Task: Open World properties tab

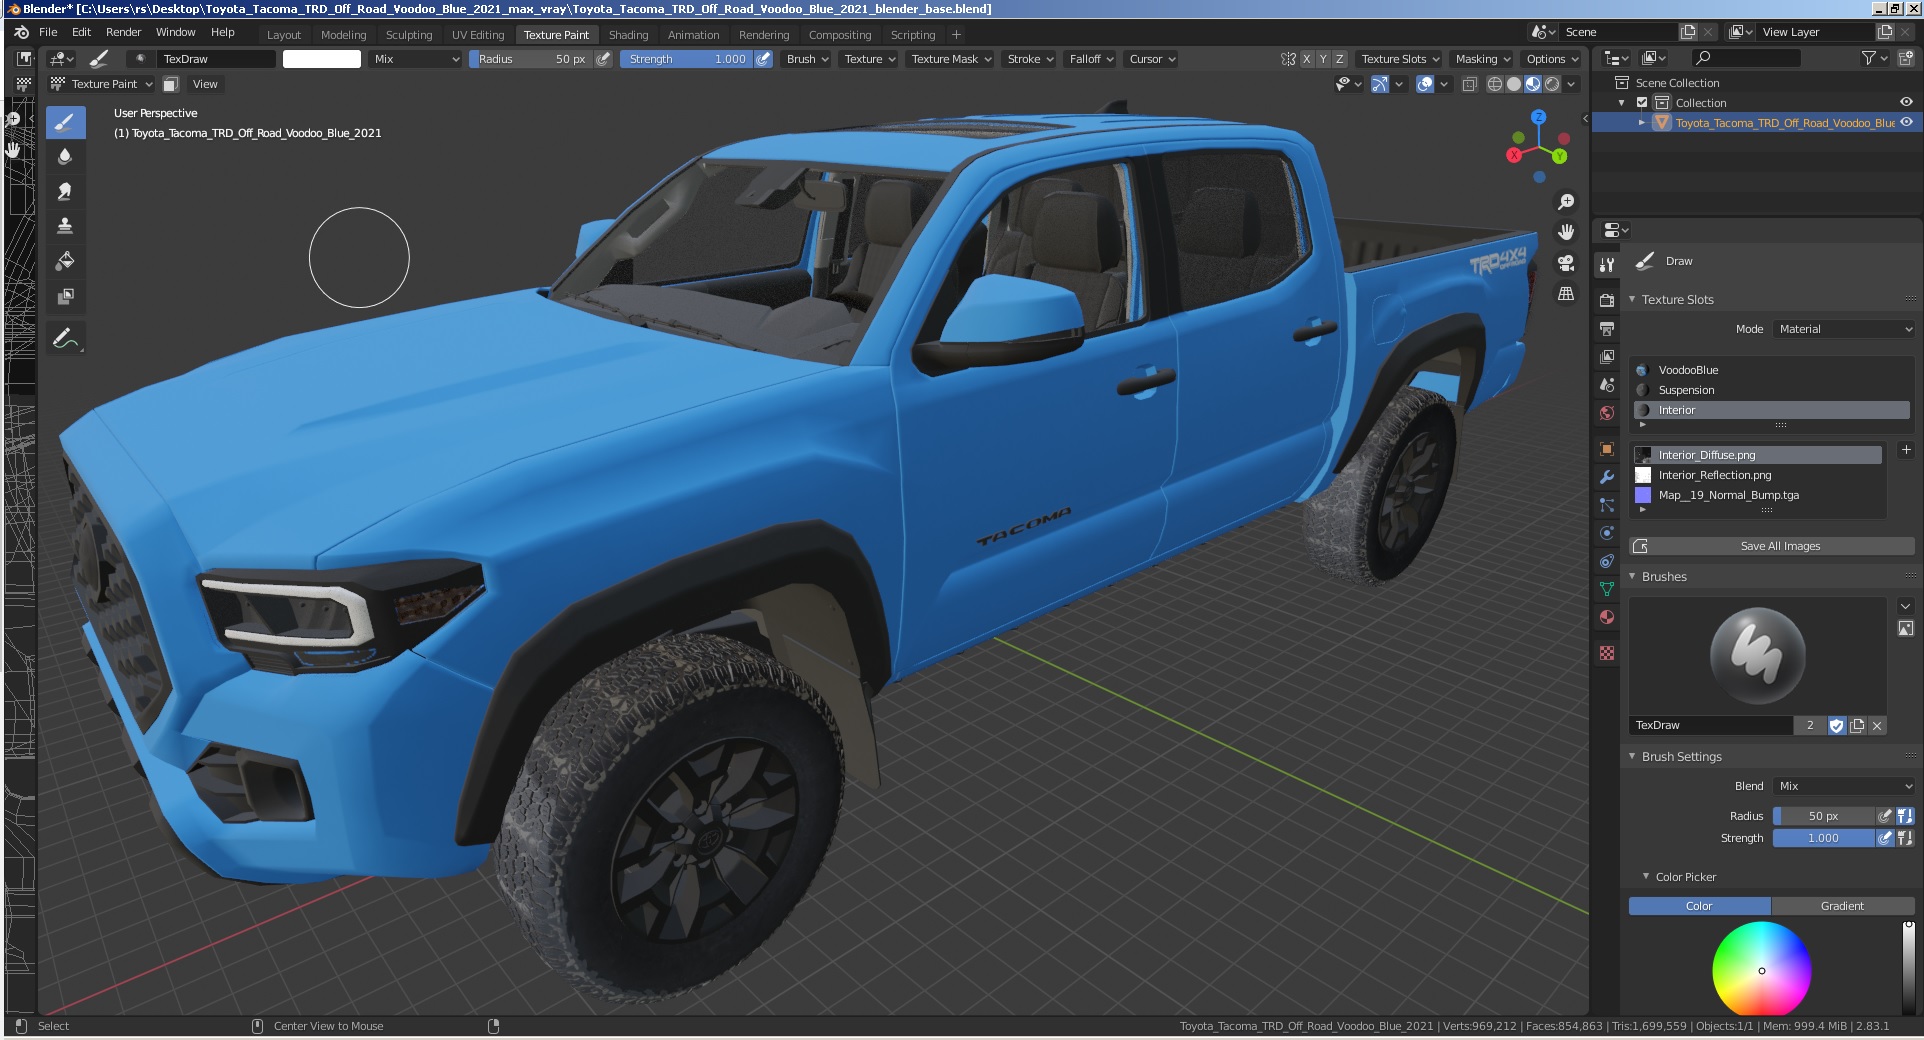Action: pyautogui.click(x=1607, y=413)
